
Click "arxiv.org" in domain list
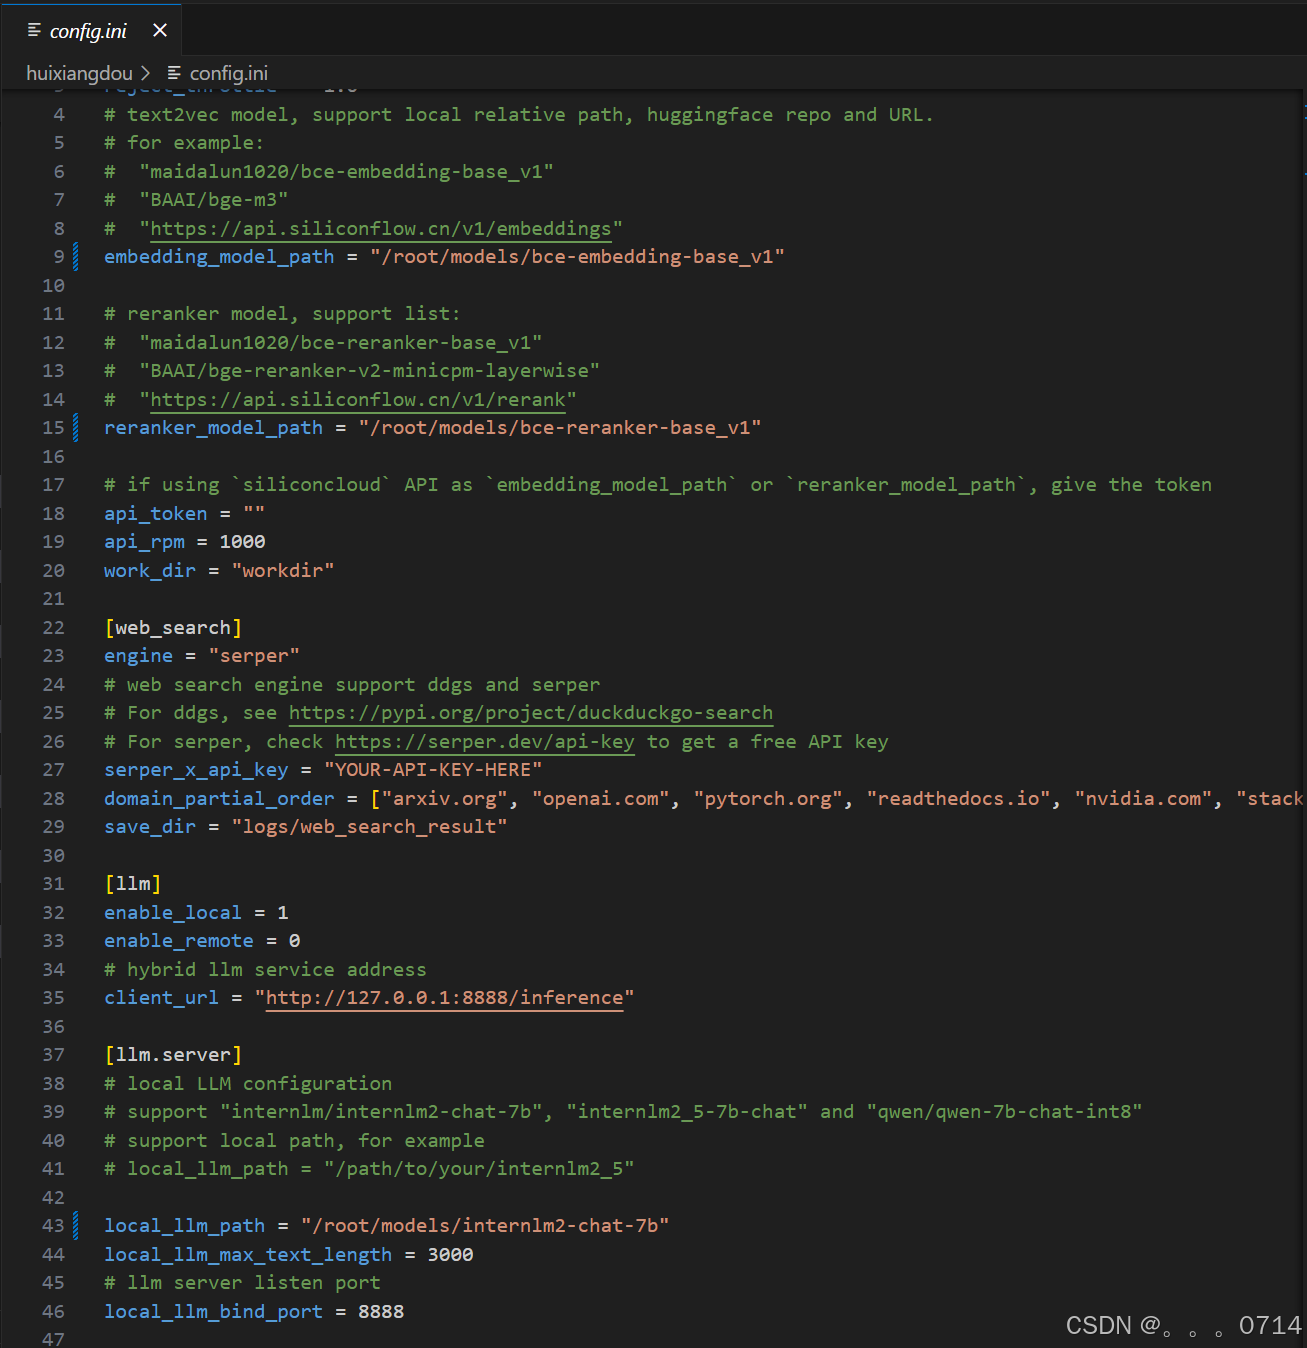[x=445, y=799]
